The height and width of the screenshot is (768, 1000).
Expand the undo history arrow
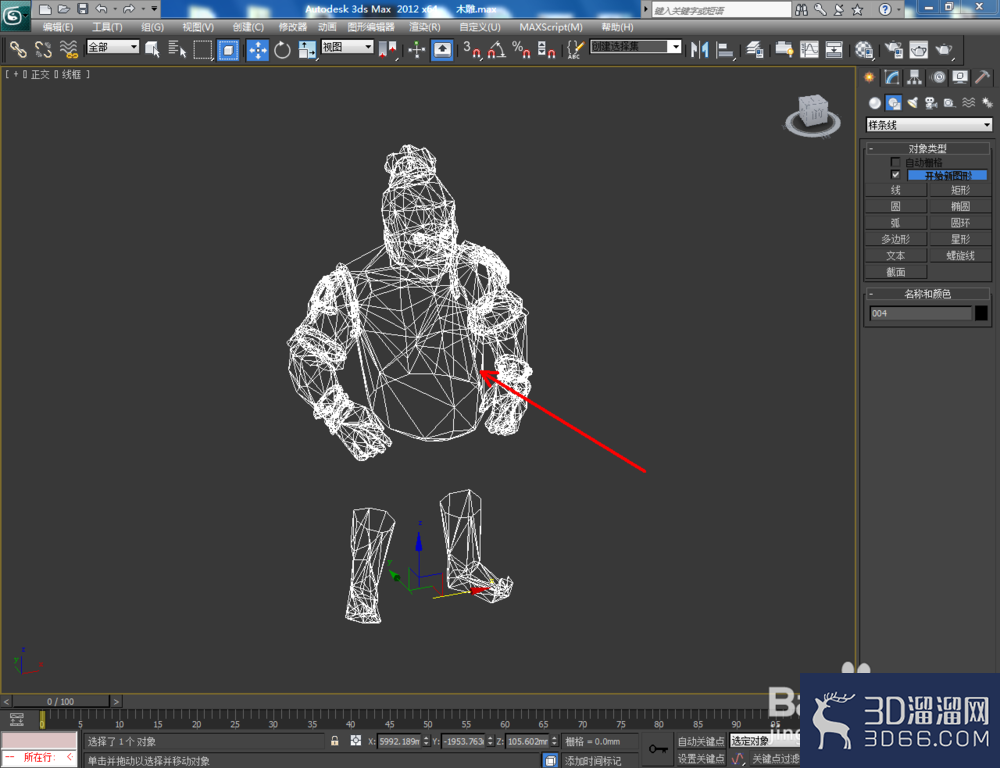pos(115,9)
